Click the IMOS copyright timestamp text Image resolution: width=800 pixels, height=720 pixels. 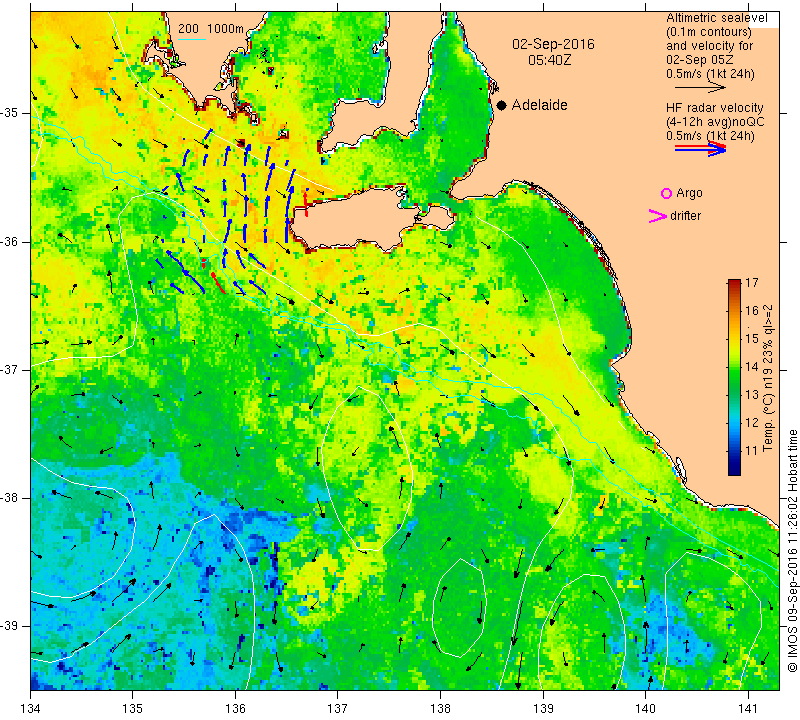coord(792,551)
